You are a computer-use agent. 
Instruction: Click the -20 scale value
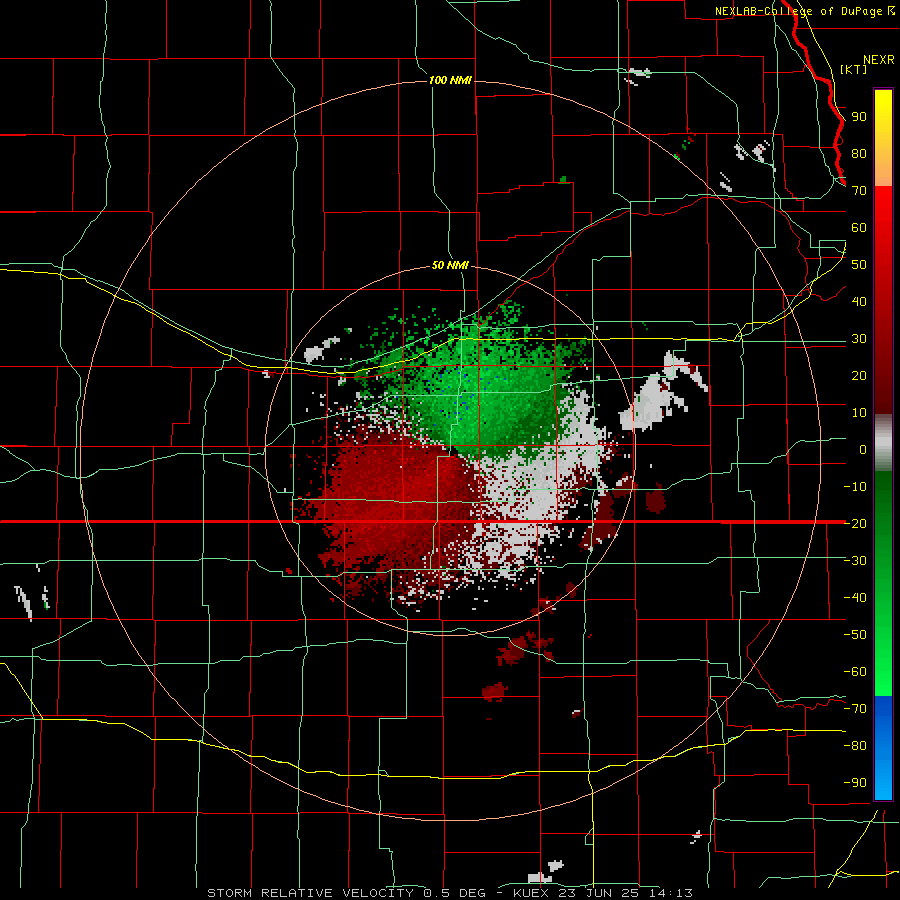[855, 523]
